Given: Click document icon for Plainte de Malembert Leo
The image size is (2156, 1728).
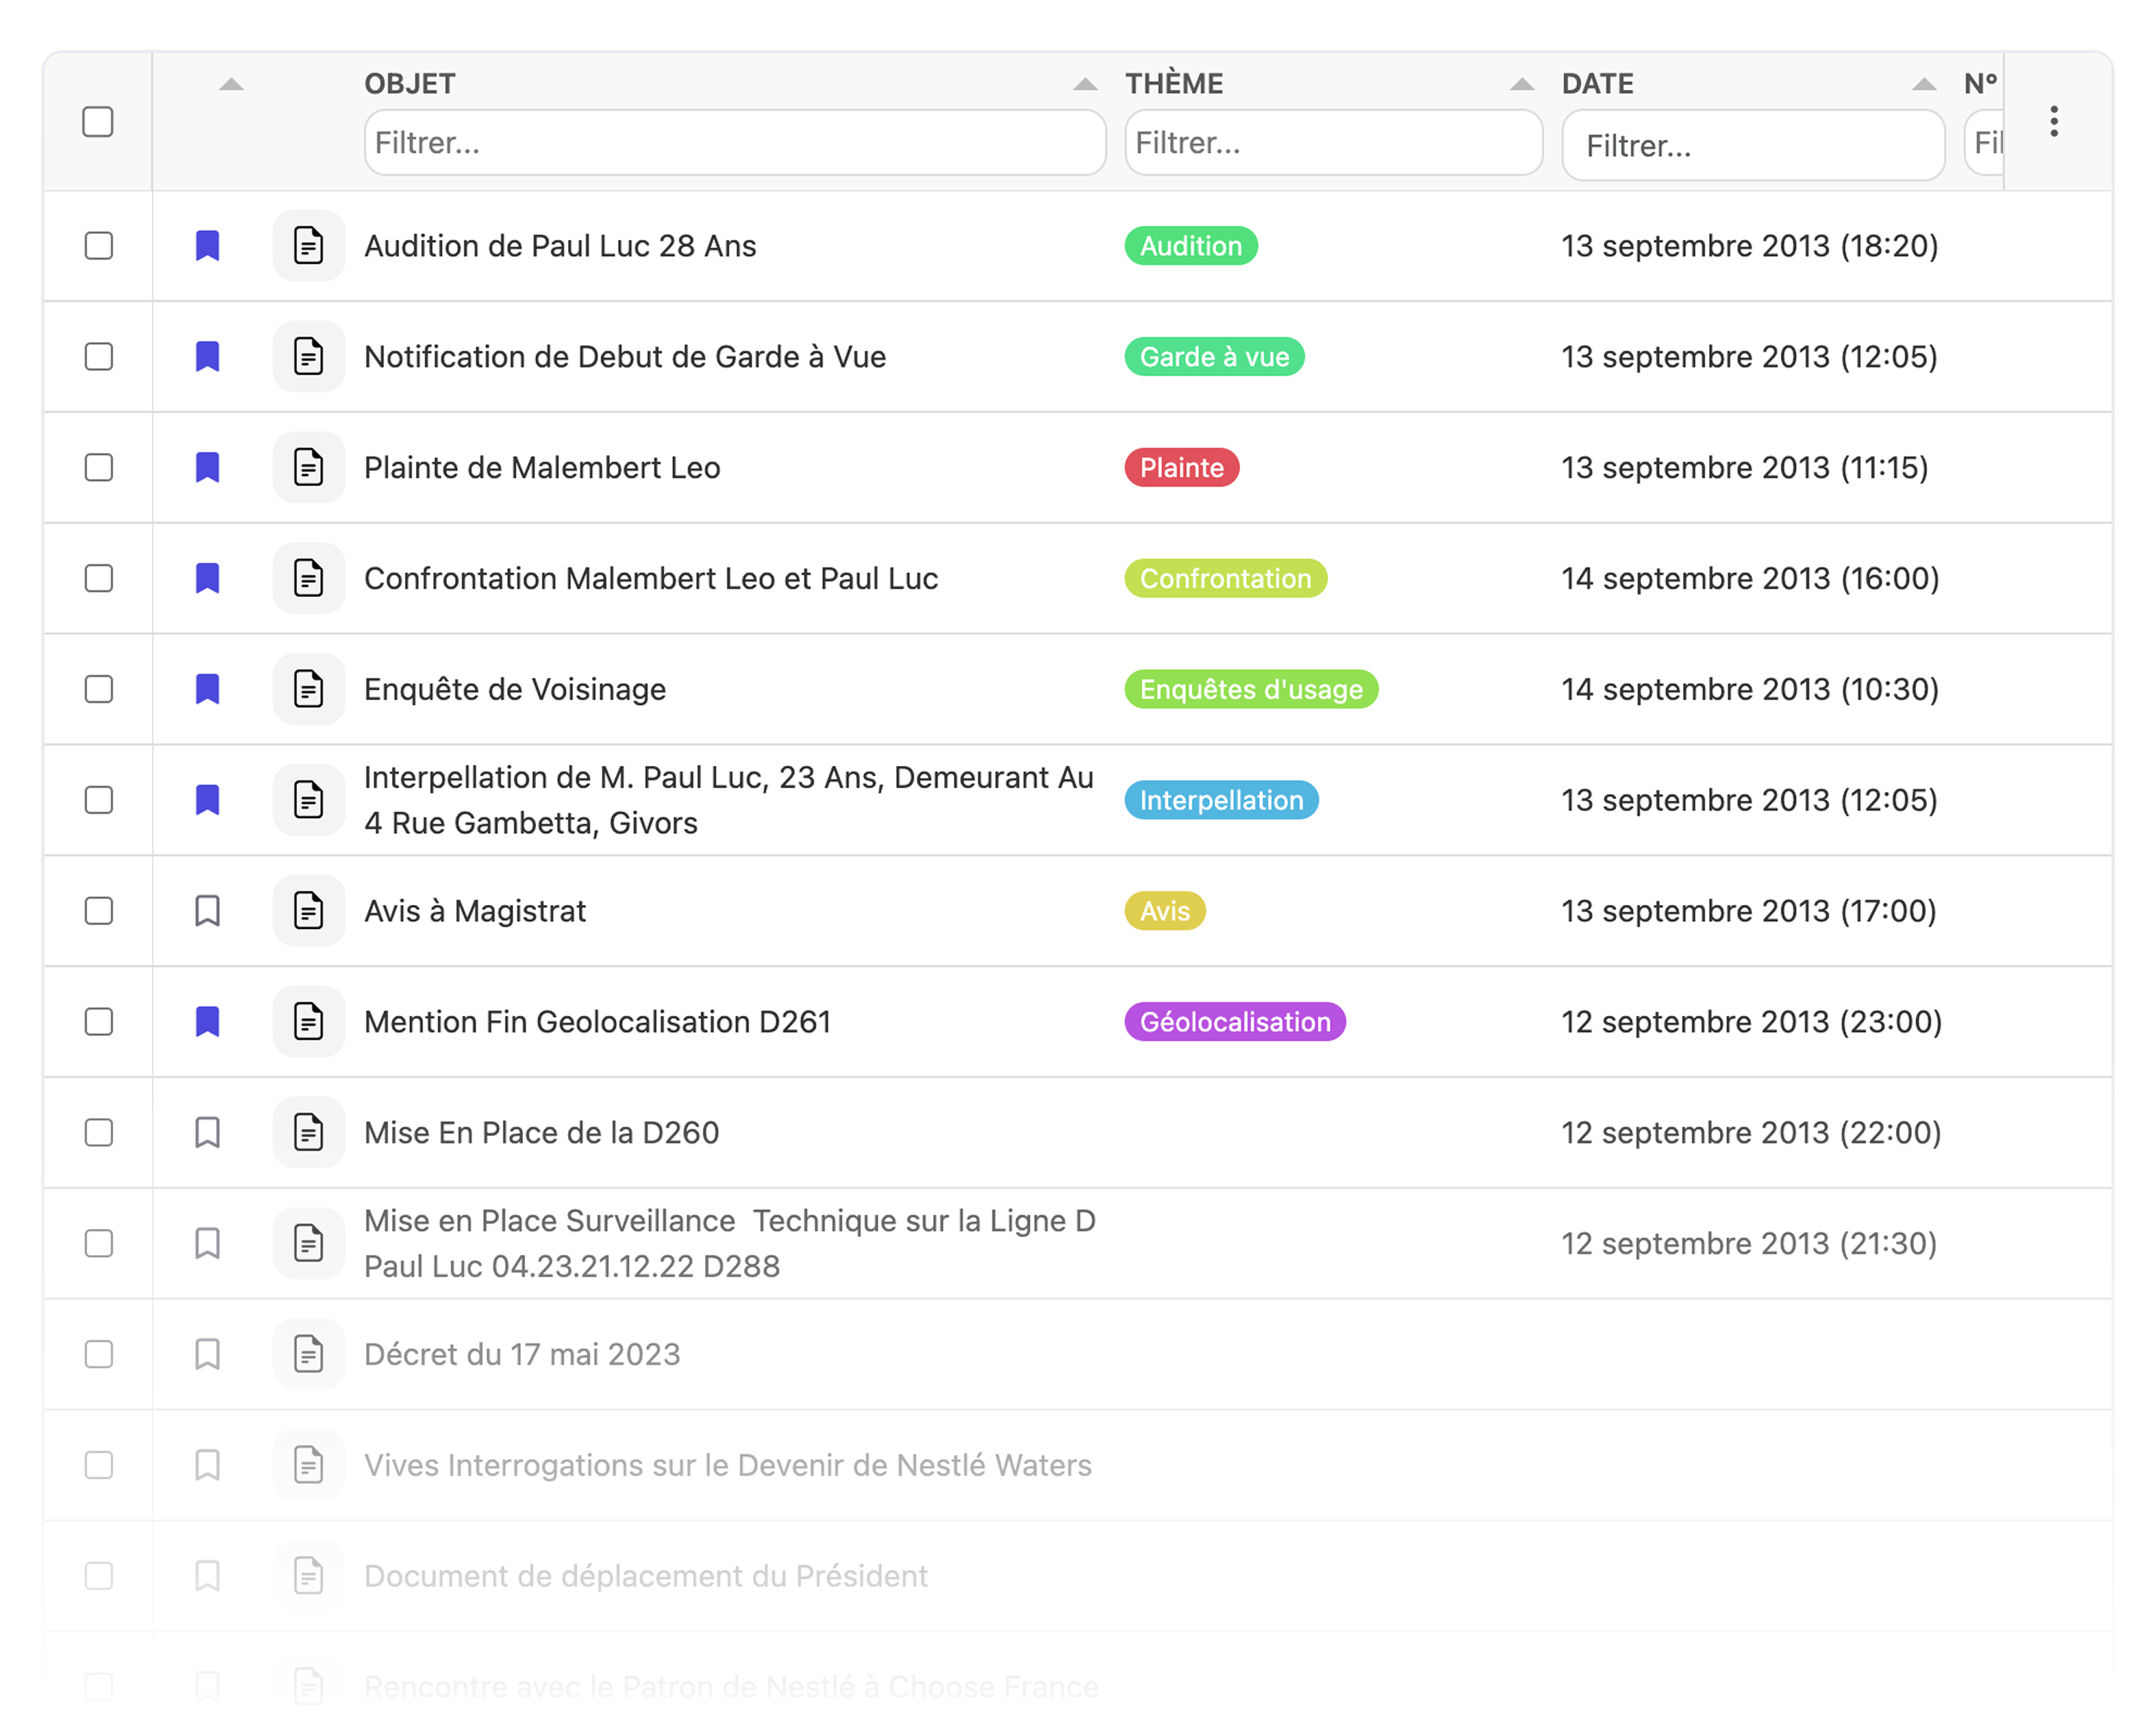Looking at the screenshot, I should 308,468.
